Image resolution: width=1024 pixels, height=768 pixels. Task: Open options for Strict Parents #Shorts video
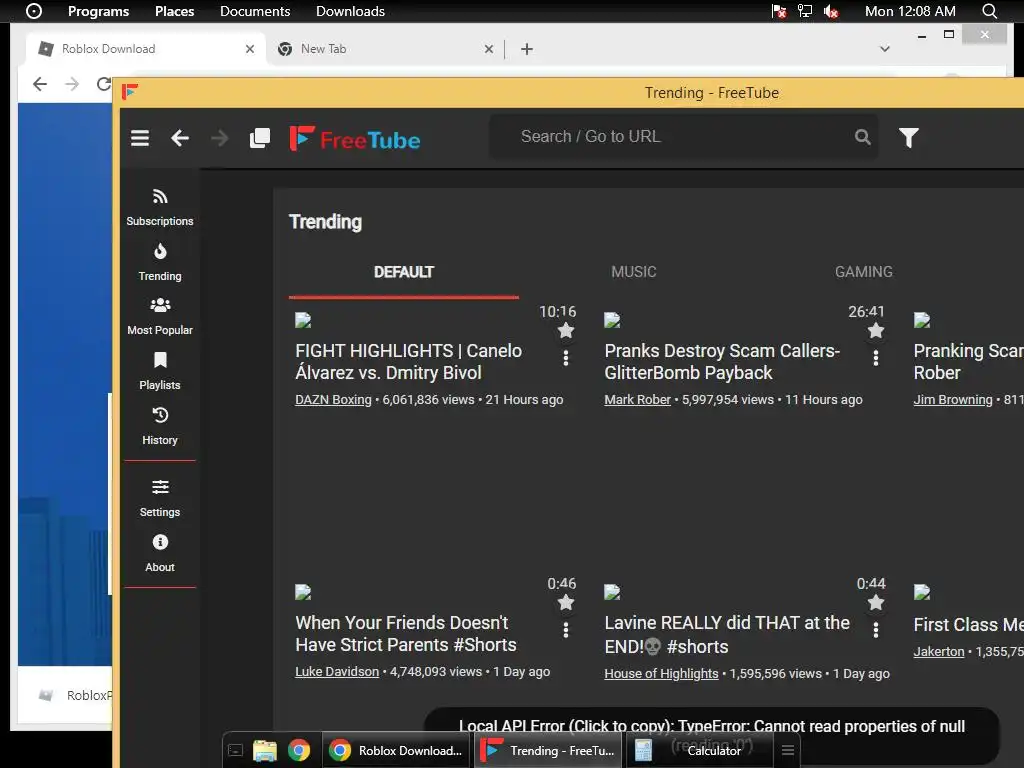pyautogui.click(x=566, y=630)
